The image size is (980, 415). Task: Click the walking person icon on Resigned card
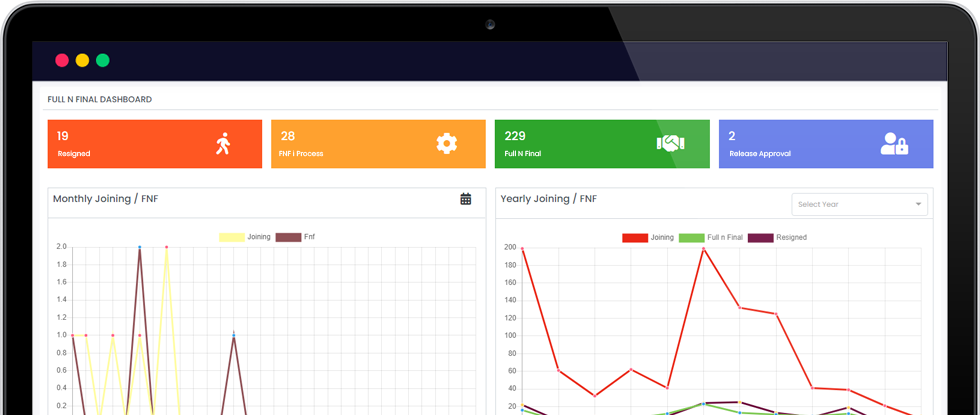223,144
